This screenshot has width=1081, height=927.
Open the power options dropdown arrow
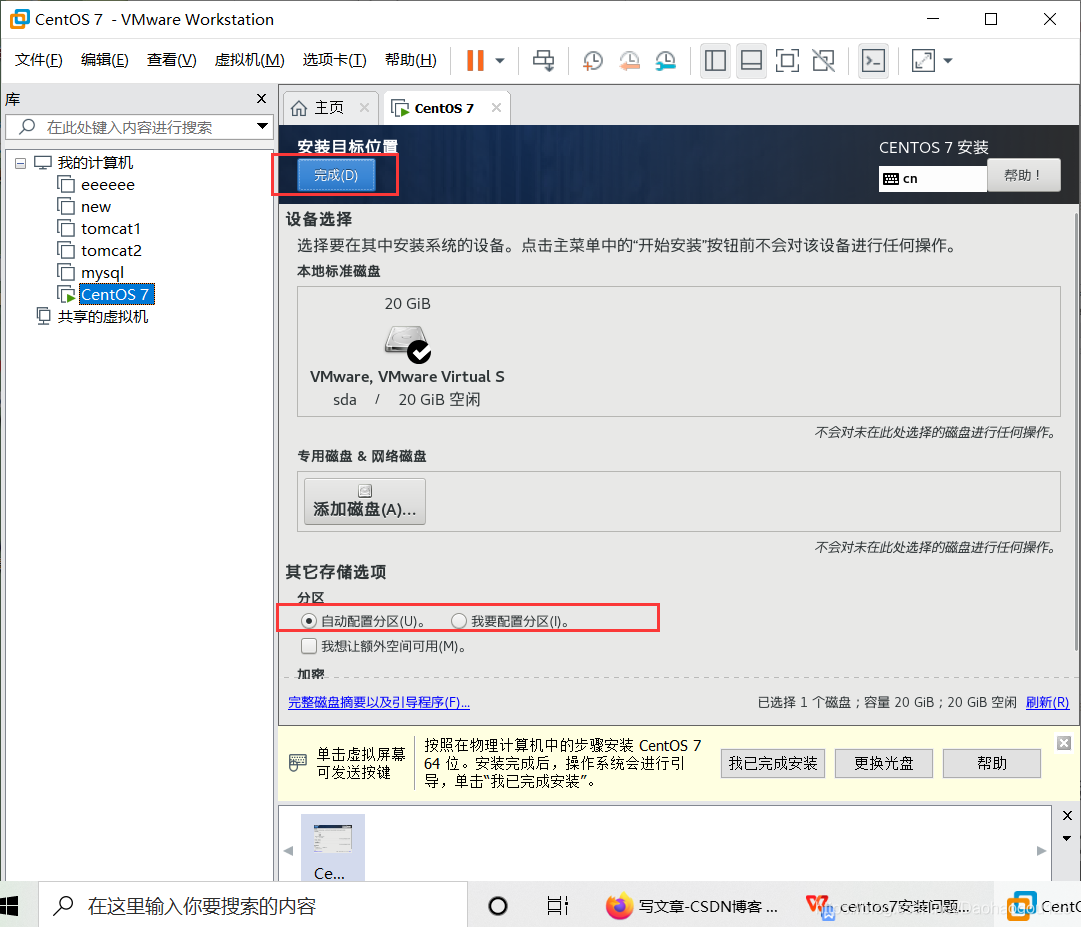coord(500,61)
